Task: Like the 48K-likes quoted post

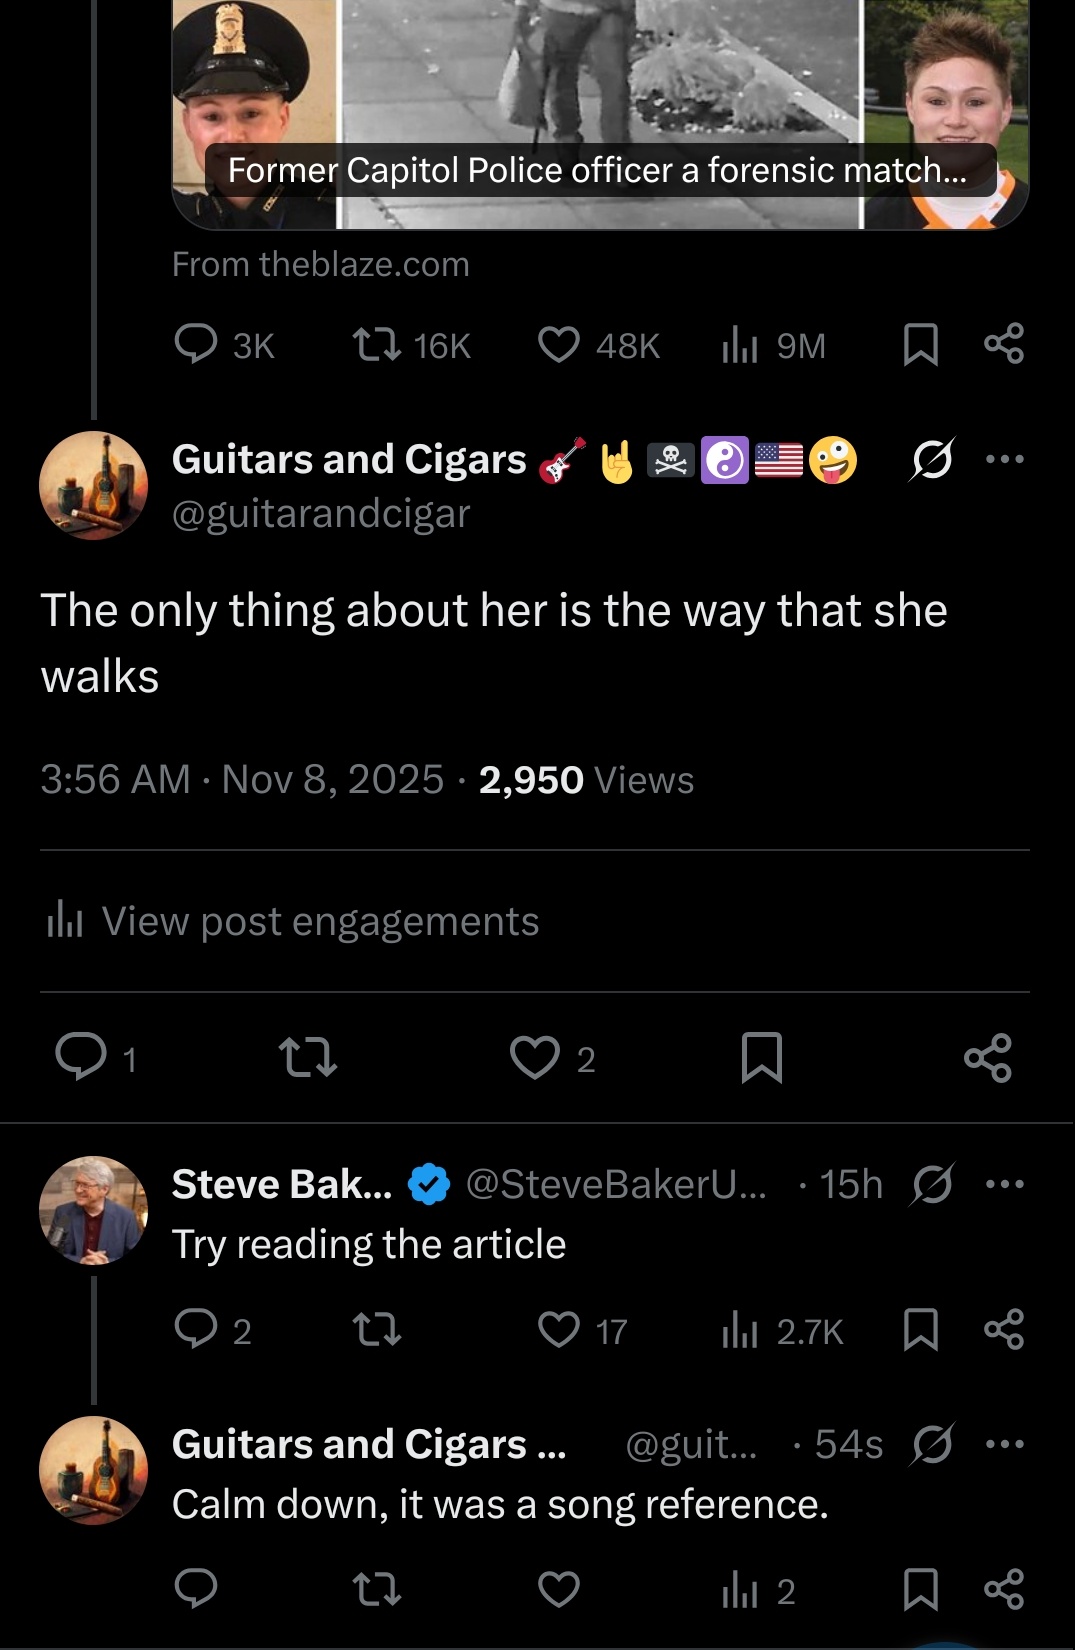Action: 558,345
